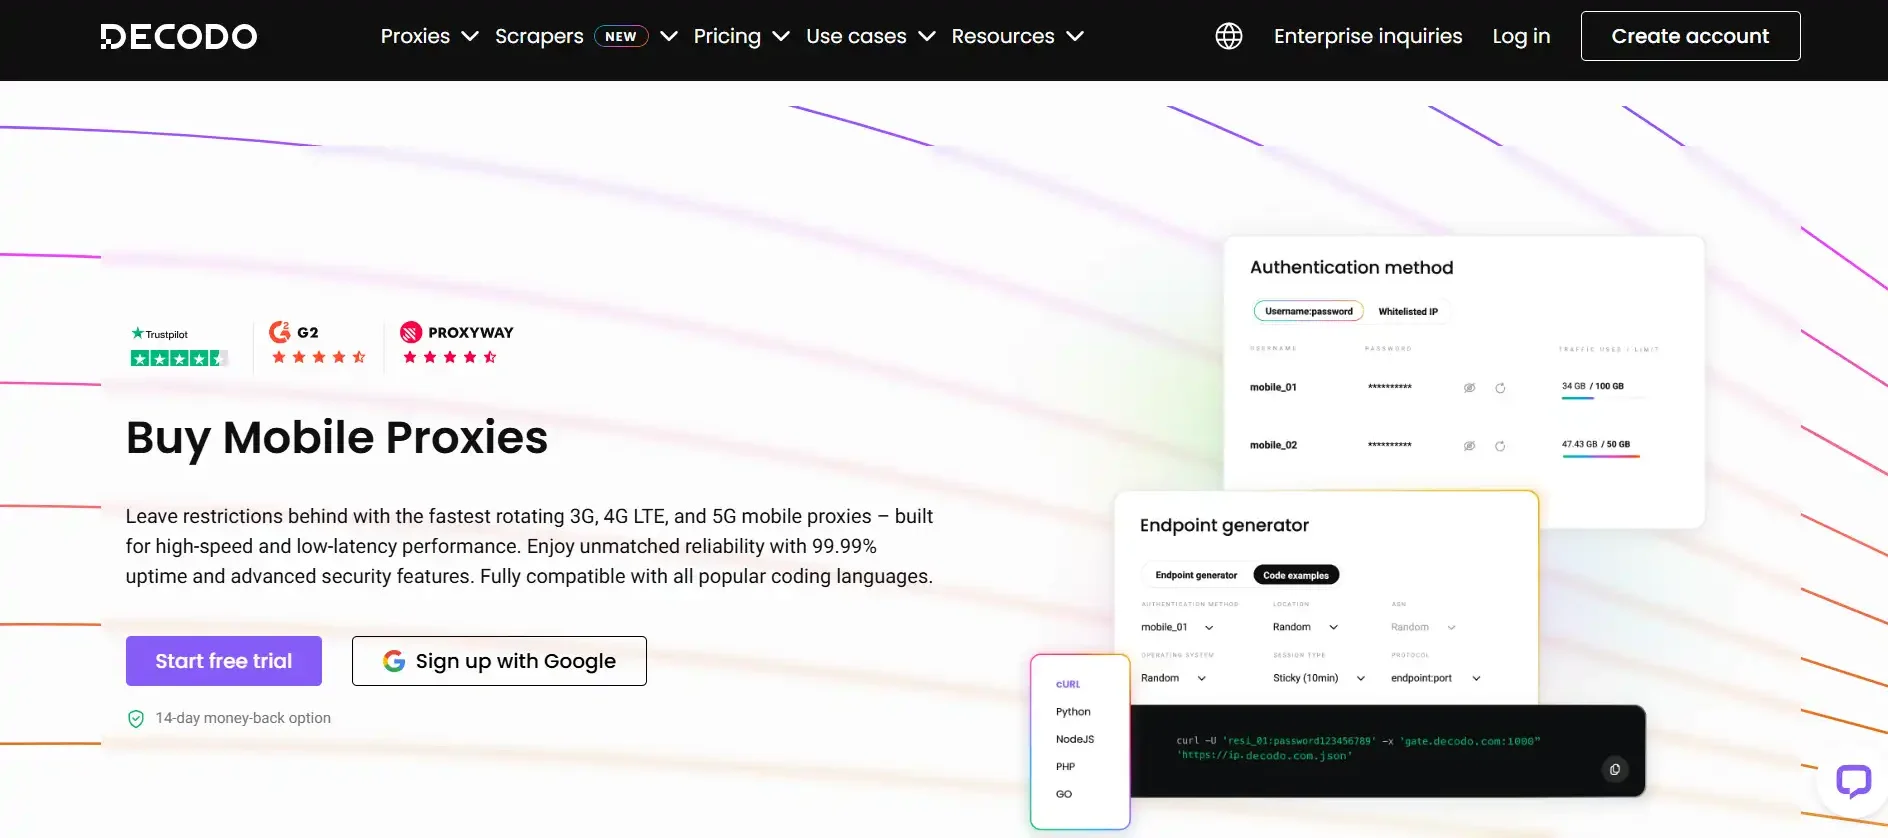Click the Google logo on sign-up button
The width and height of the screenshot is (1888, 838).
tap(394, 661)
